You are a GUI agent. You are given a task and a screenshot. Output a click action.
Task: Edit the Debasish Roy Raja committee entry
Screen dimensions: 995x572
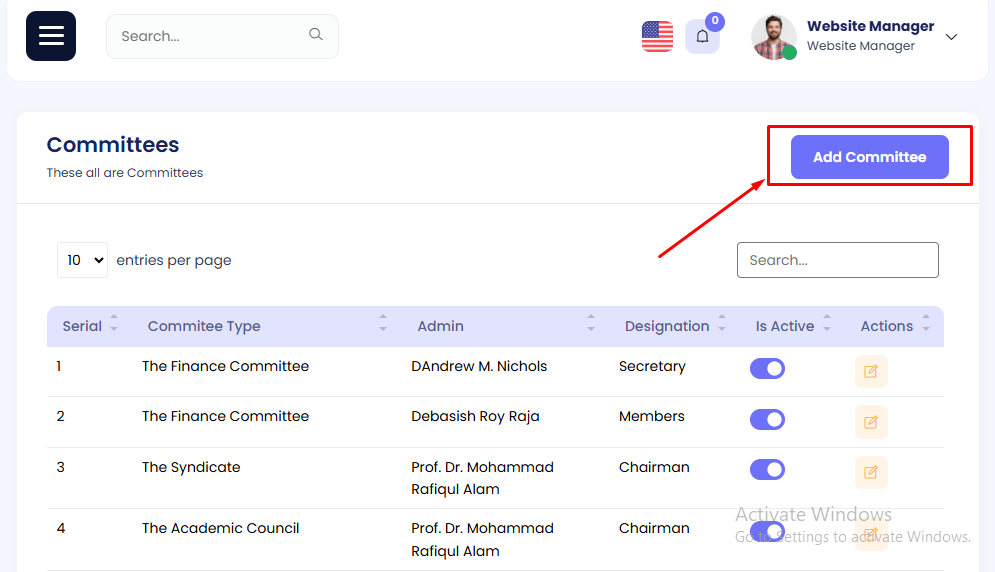point(871,422)
